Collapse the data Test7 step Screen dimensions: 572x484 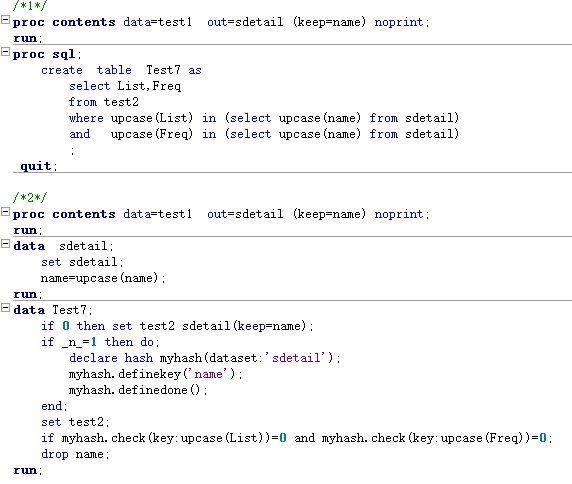(5, 308)
